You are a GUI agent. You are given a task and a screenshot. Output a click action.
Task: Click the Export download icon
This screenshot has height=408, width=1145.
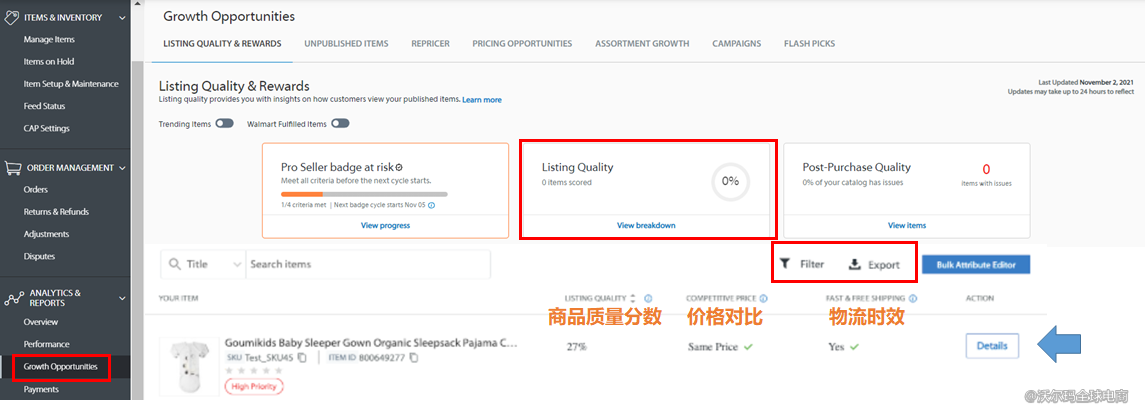[x=854, y=264]
